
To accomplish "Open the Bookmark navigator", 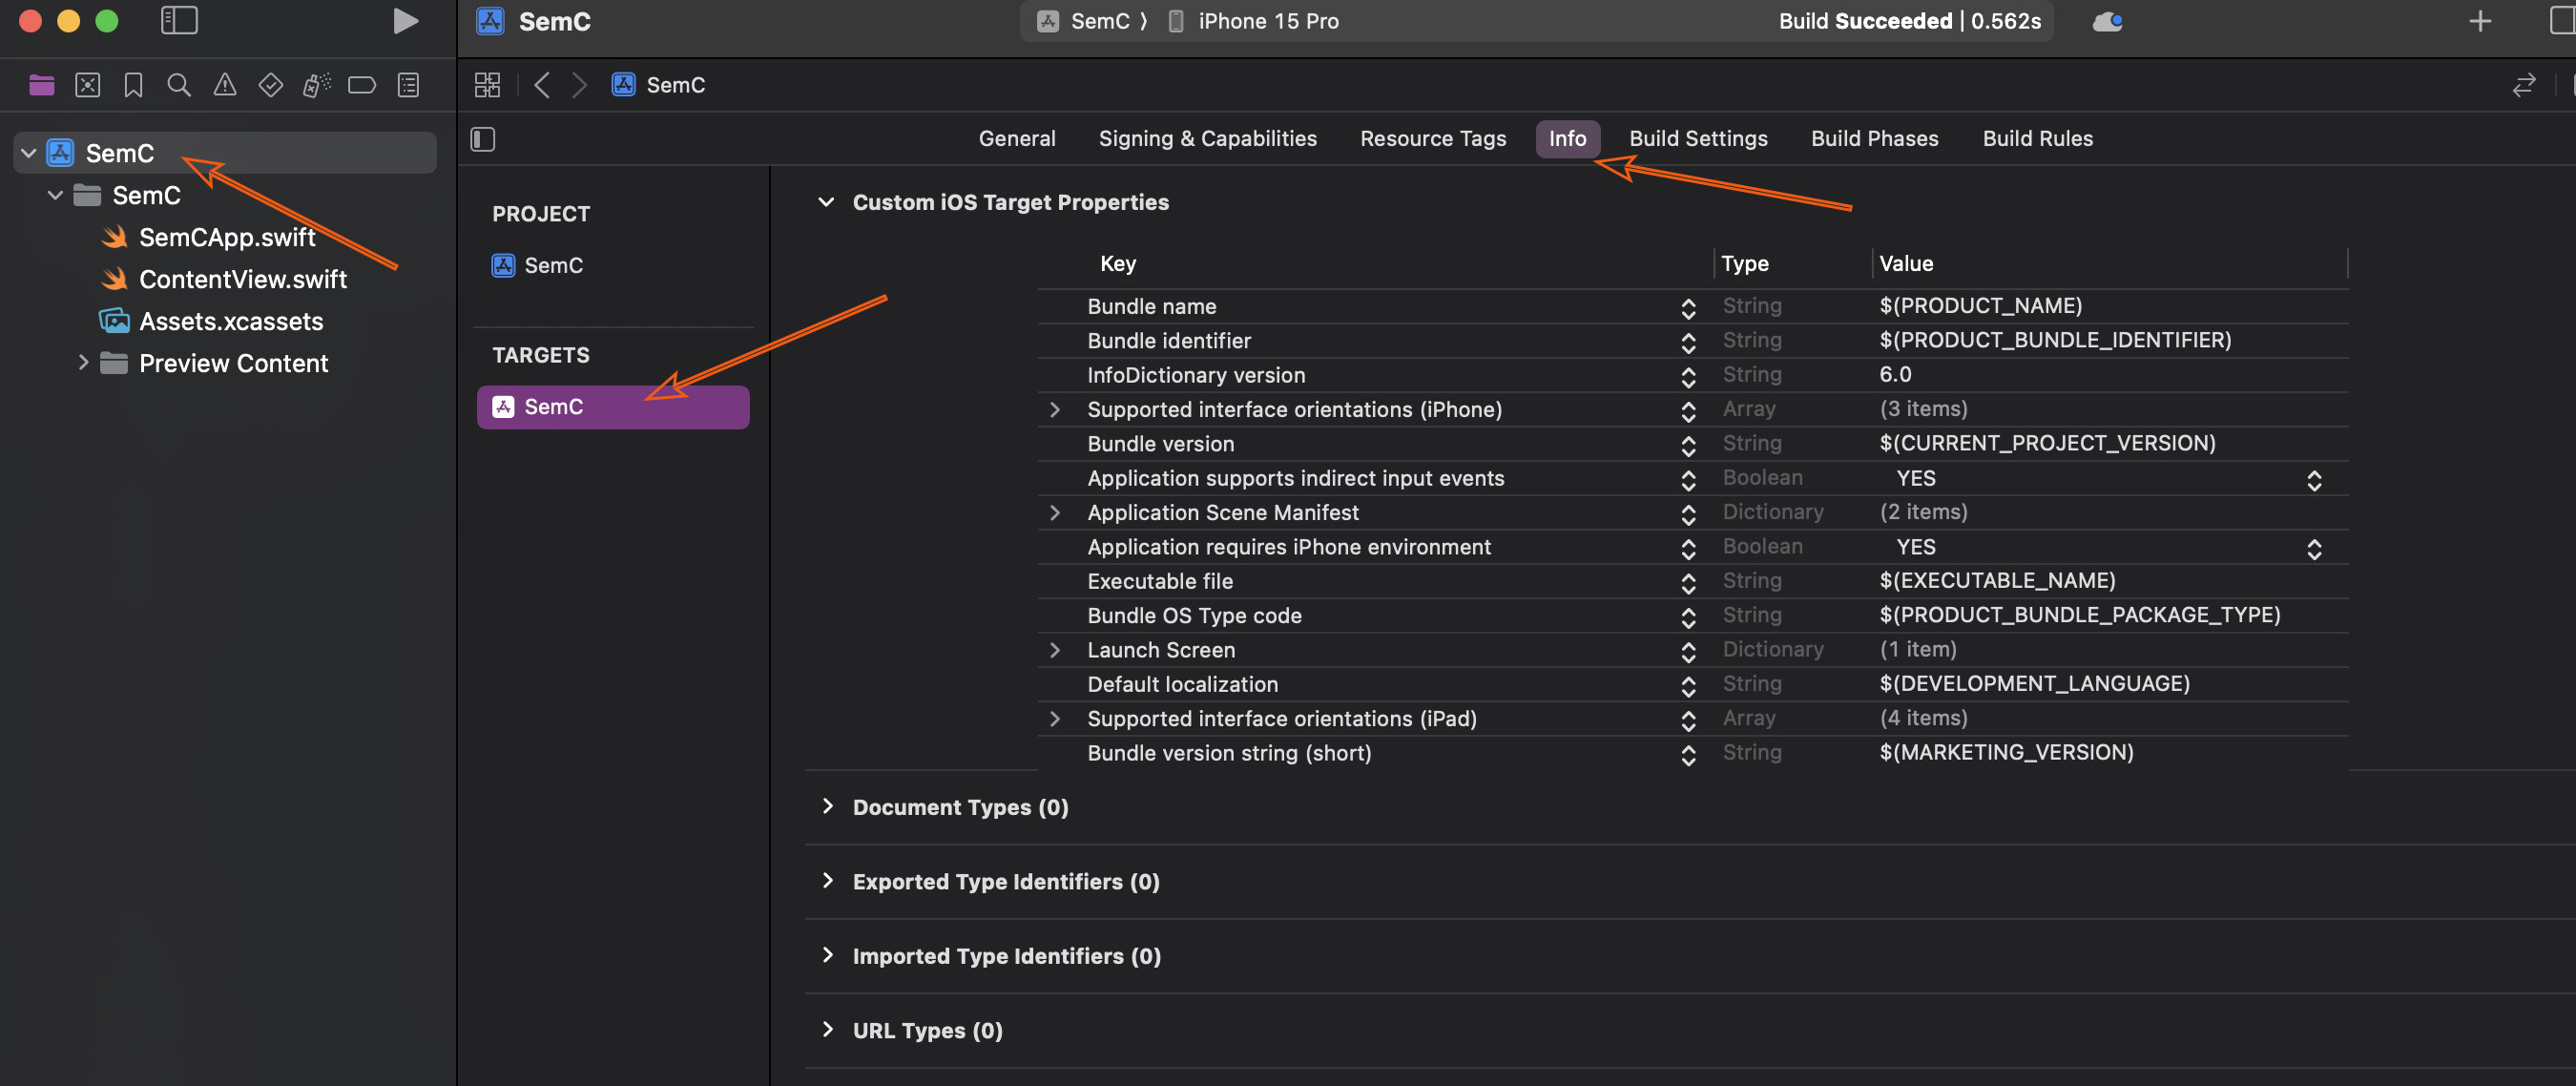I will click(133, 85).
